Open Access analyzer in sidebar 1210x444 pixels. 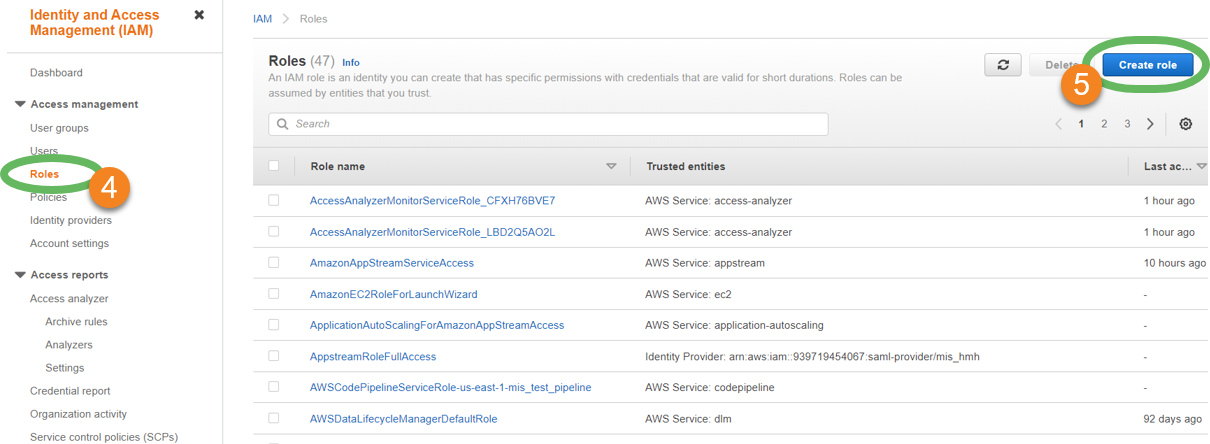pos(69,298)
